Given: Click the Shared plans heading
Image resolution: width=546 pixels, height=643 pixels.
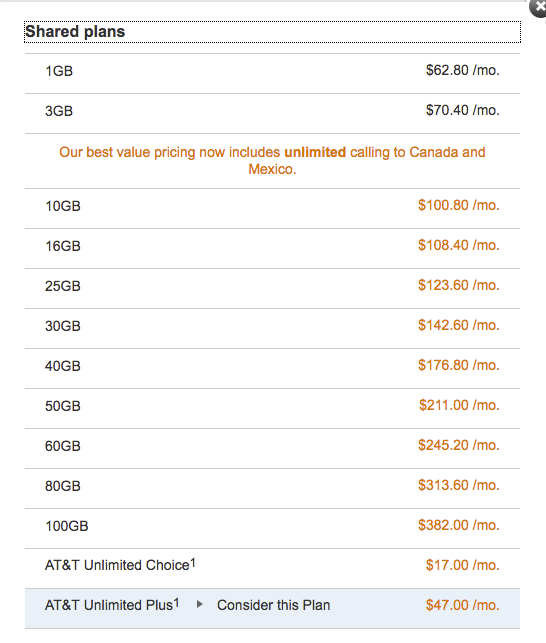Looking at the screenshot, I should point(75,32).
